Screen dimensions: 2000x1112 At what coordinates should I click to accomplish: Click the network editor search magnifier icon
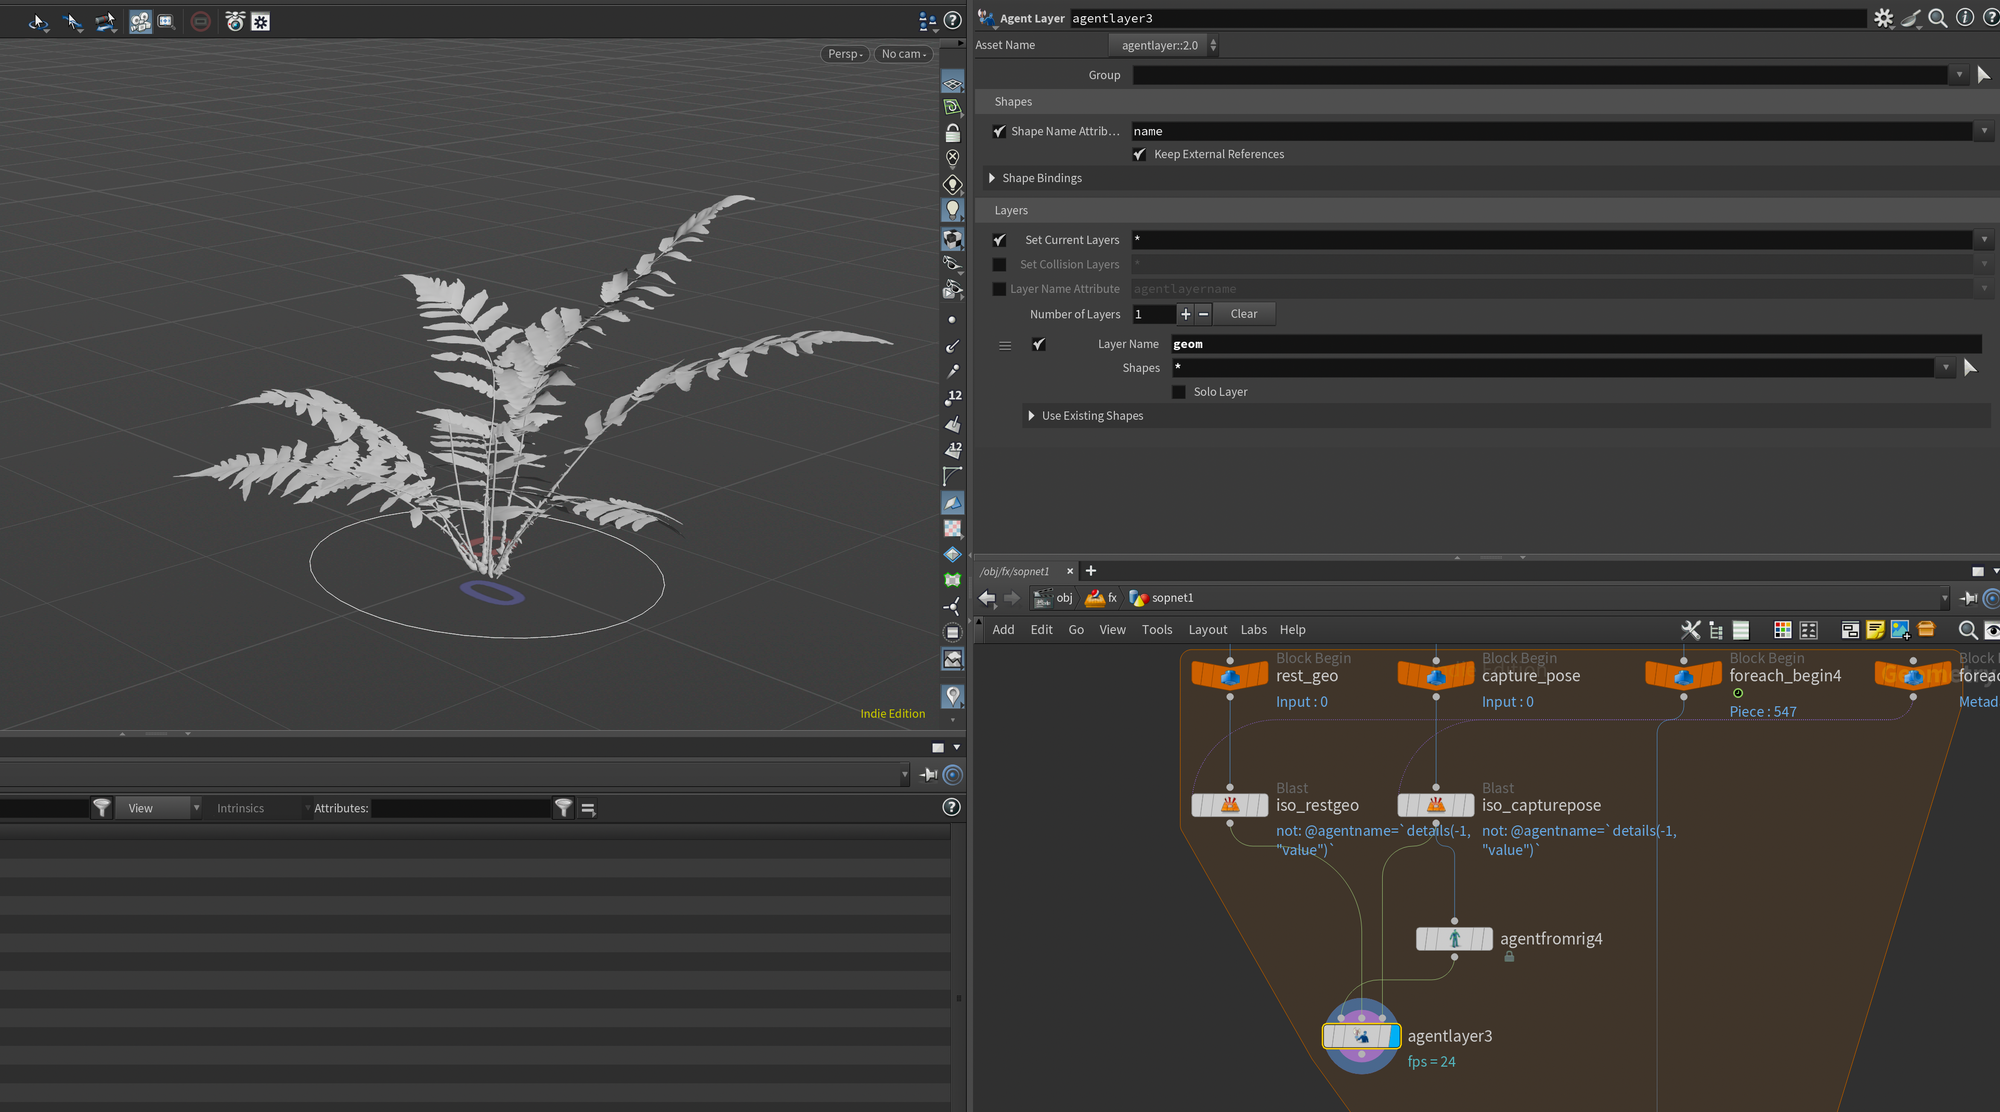[x=1966, y=630]
